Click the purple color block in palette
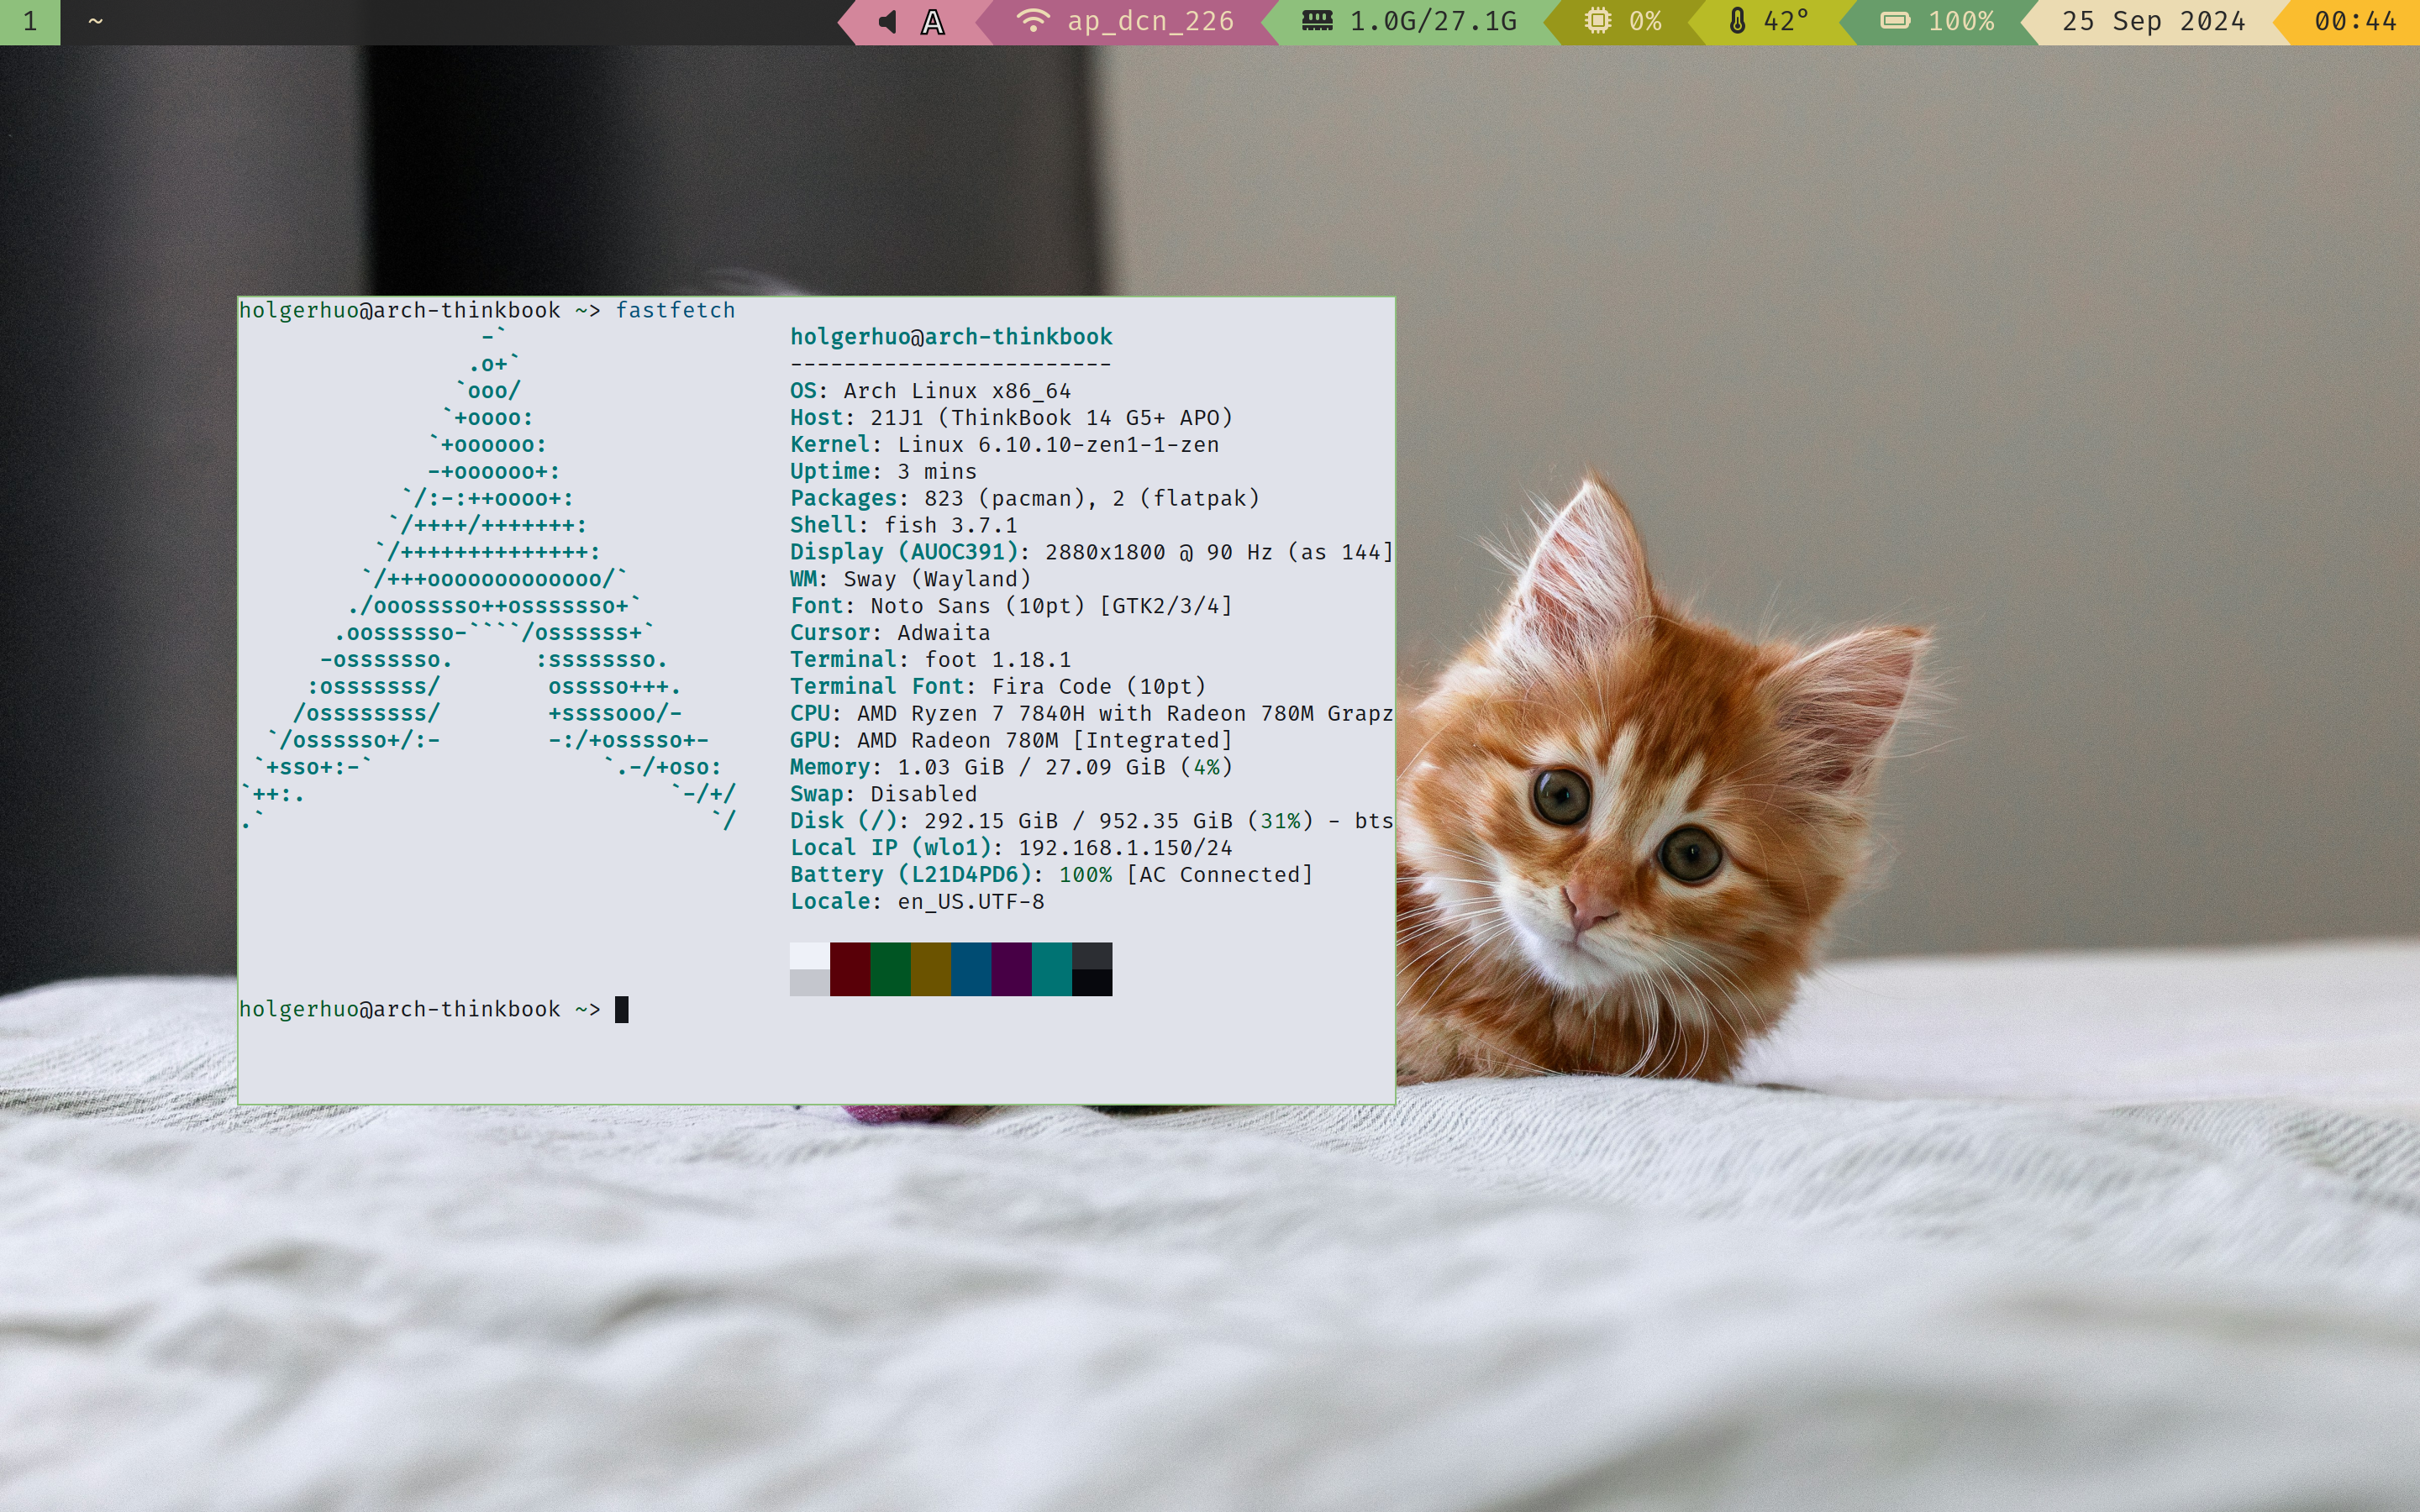Viewport: 2420px width, 1512px height. (1011, 969)
